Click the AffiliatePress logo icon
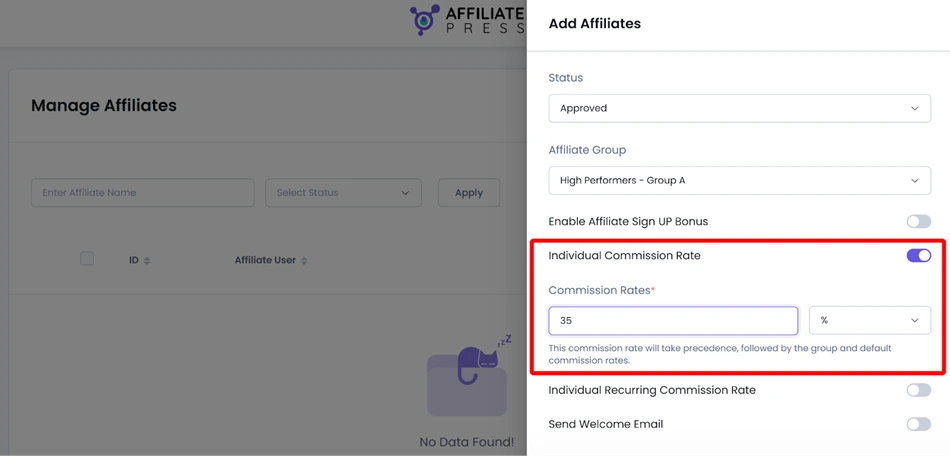The image size is (950, 456). (x=425, y=20)
